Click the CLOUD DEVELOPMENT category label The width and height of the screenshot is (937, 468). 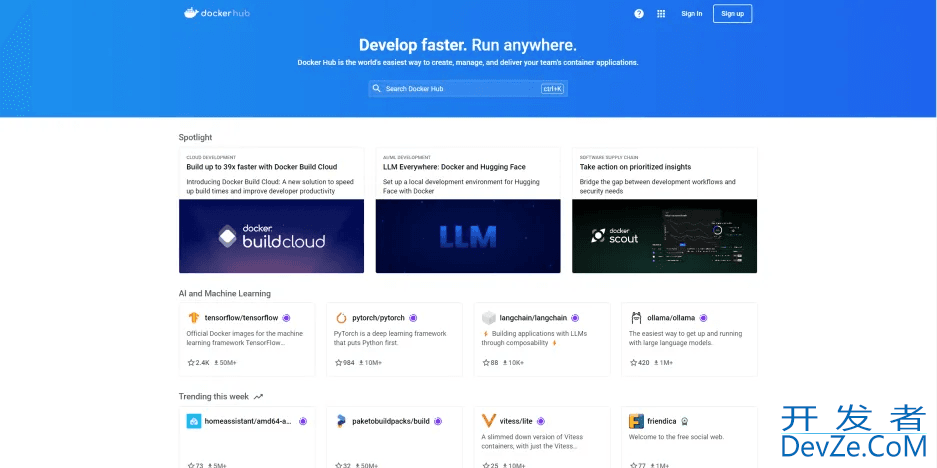coord(211,157)
